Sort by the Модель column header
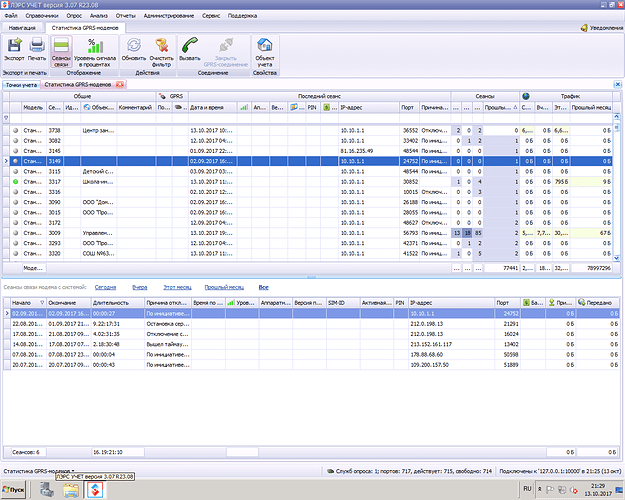The image size is (625, 500). [x=33, y=108]
